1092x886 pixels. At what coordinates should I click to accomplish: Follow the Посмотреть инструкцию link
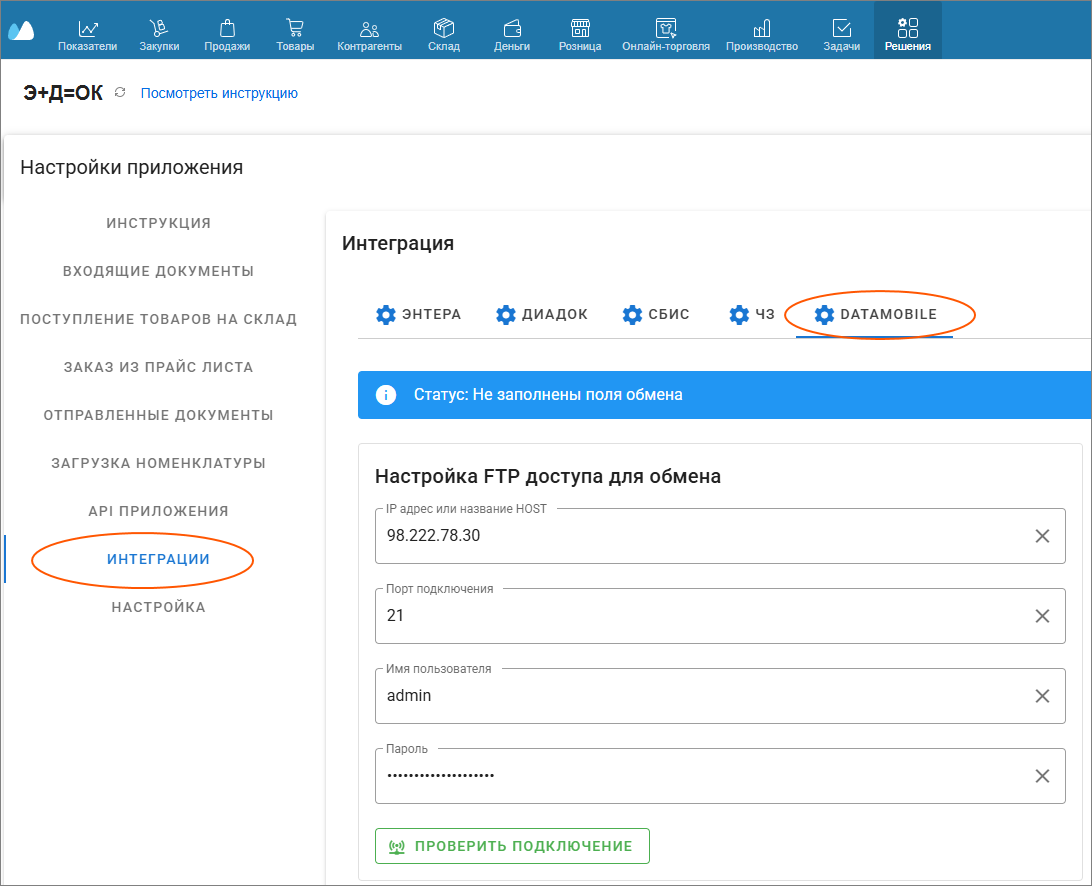[x=219, y=93]
